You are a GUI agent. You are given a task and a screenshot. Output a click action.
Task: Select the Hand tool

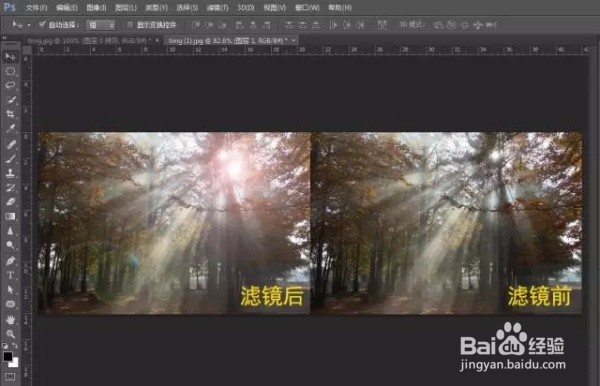pyautogui.click(x=10, y=319)
